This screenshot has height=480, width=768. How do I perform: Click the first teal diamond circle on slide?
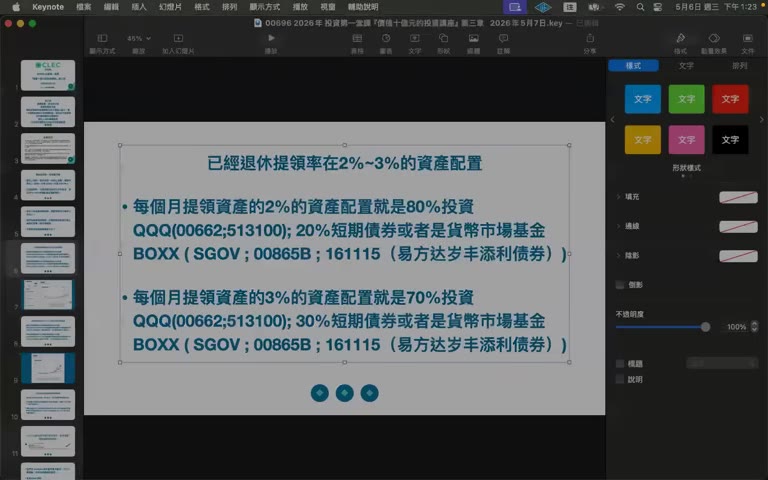click(319, 393)
